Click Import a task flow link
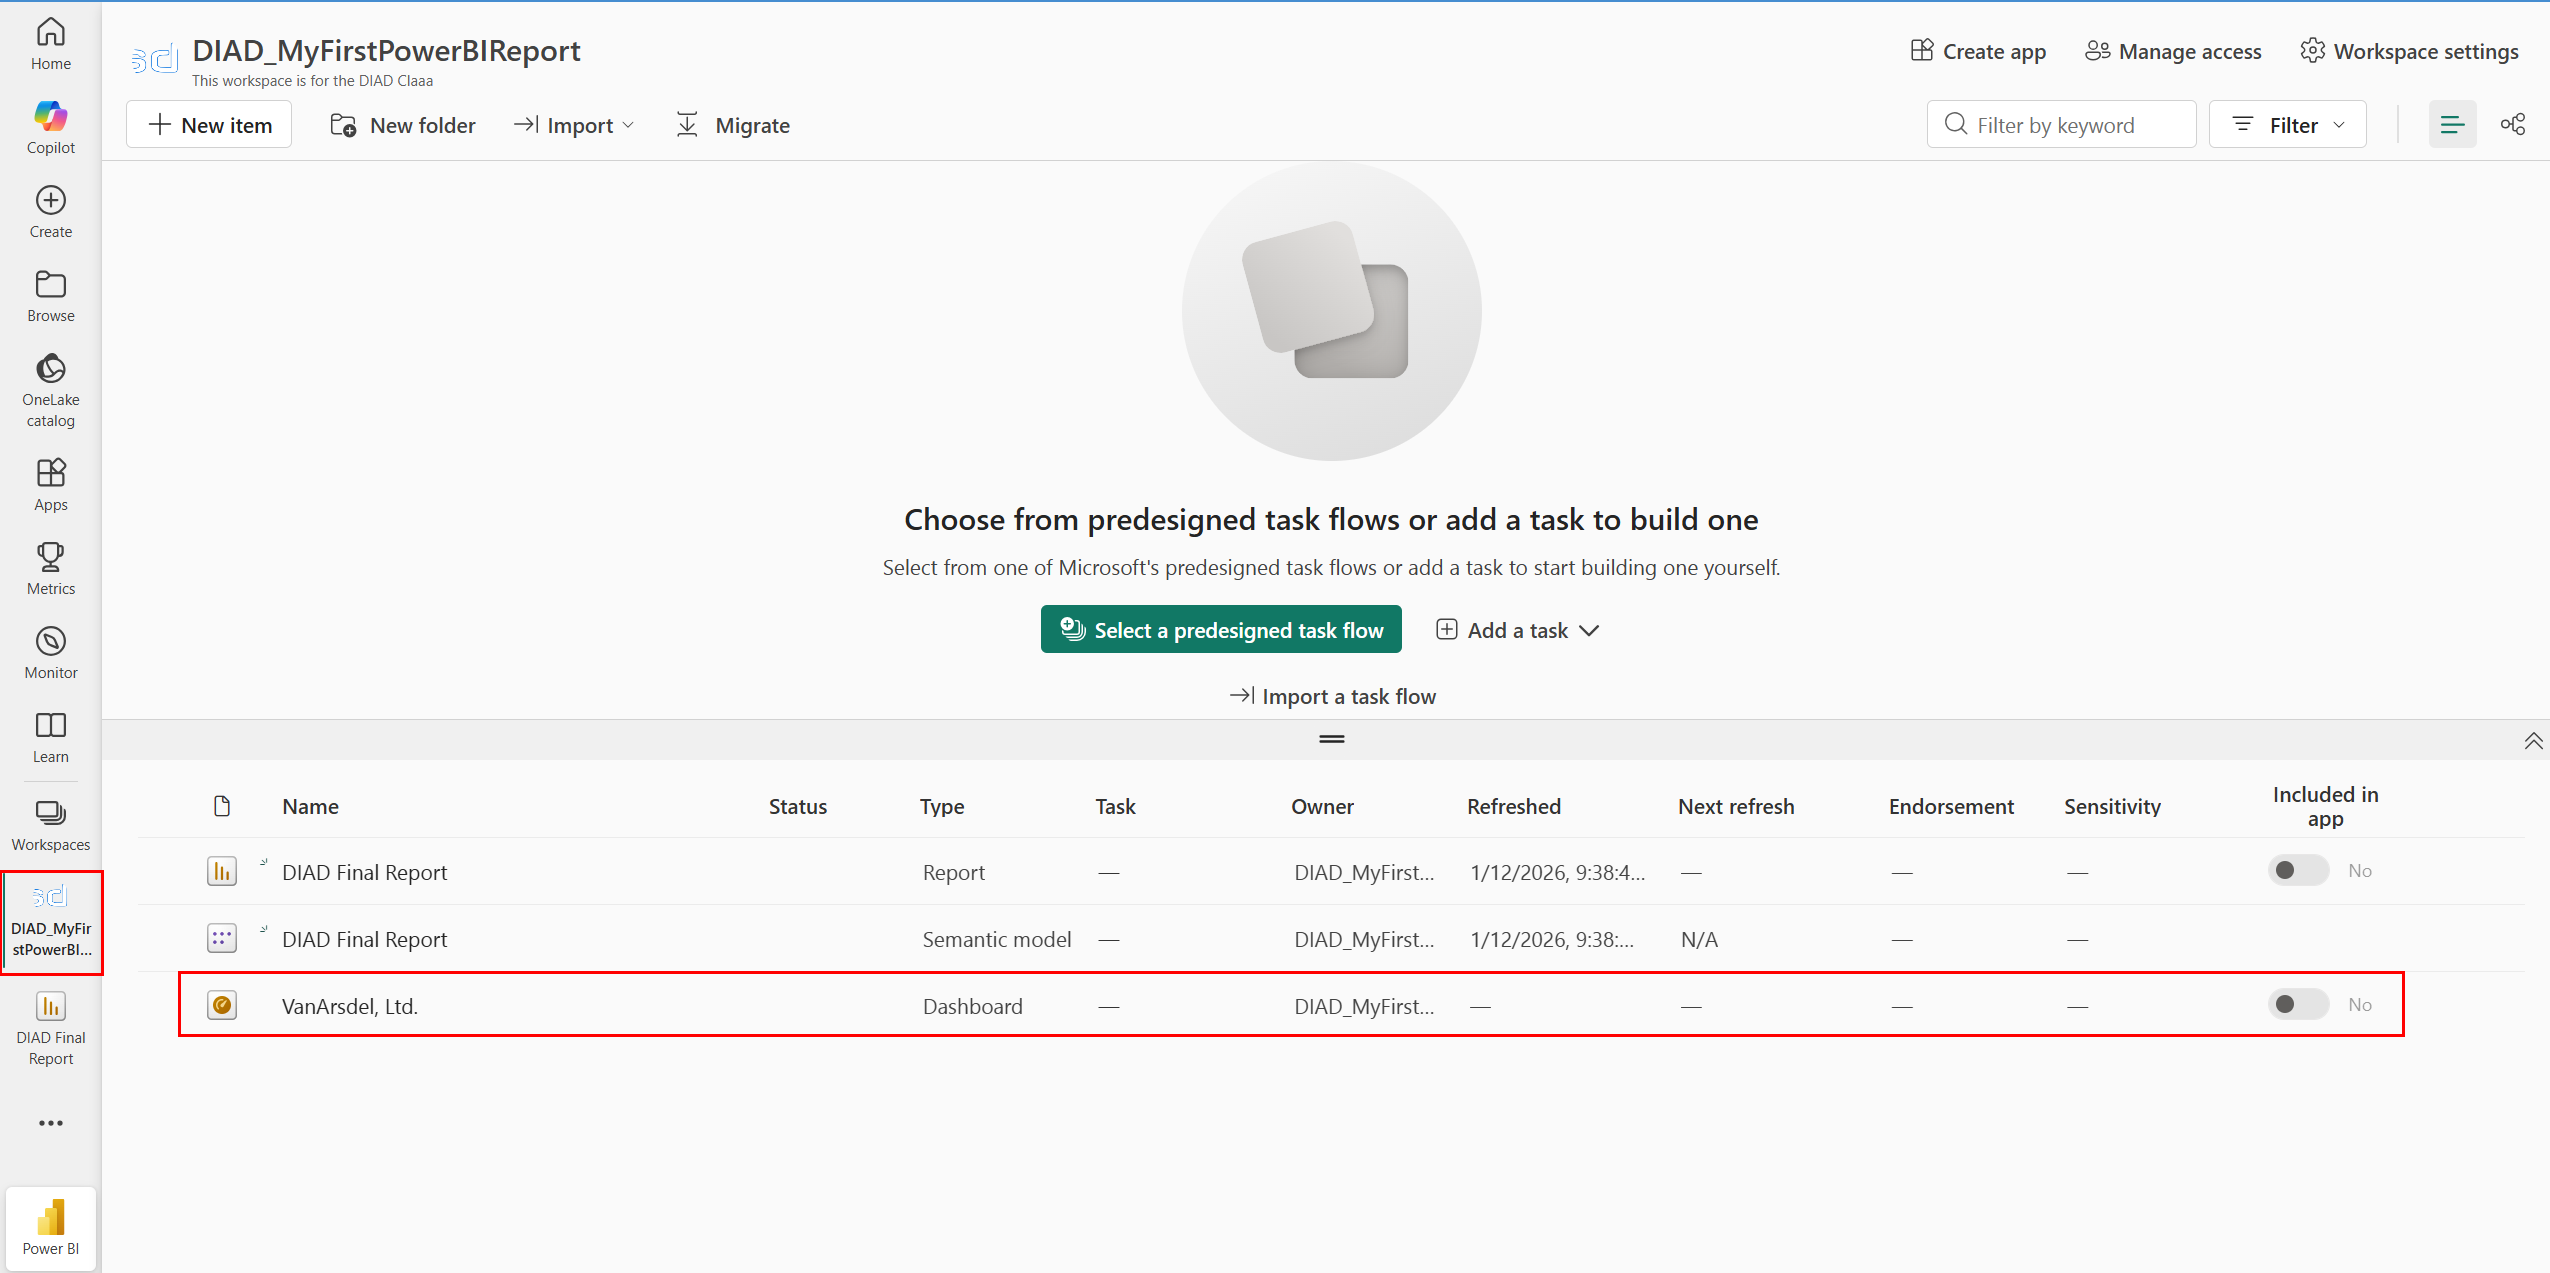The width and height of the screenshot is (2550, 1273). point(1332,696)
